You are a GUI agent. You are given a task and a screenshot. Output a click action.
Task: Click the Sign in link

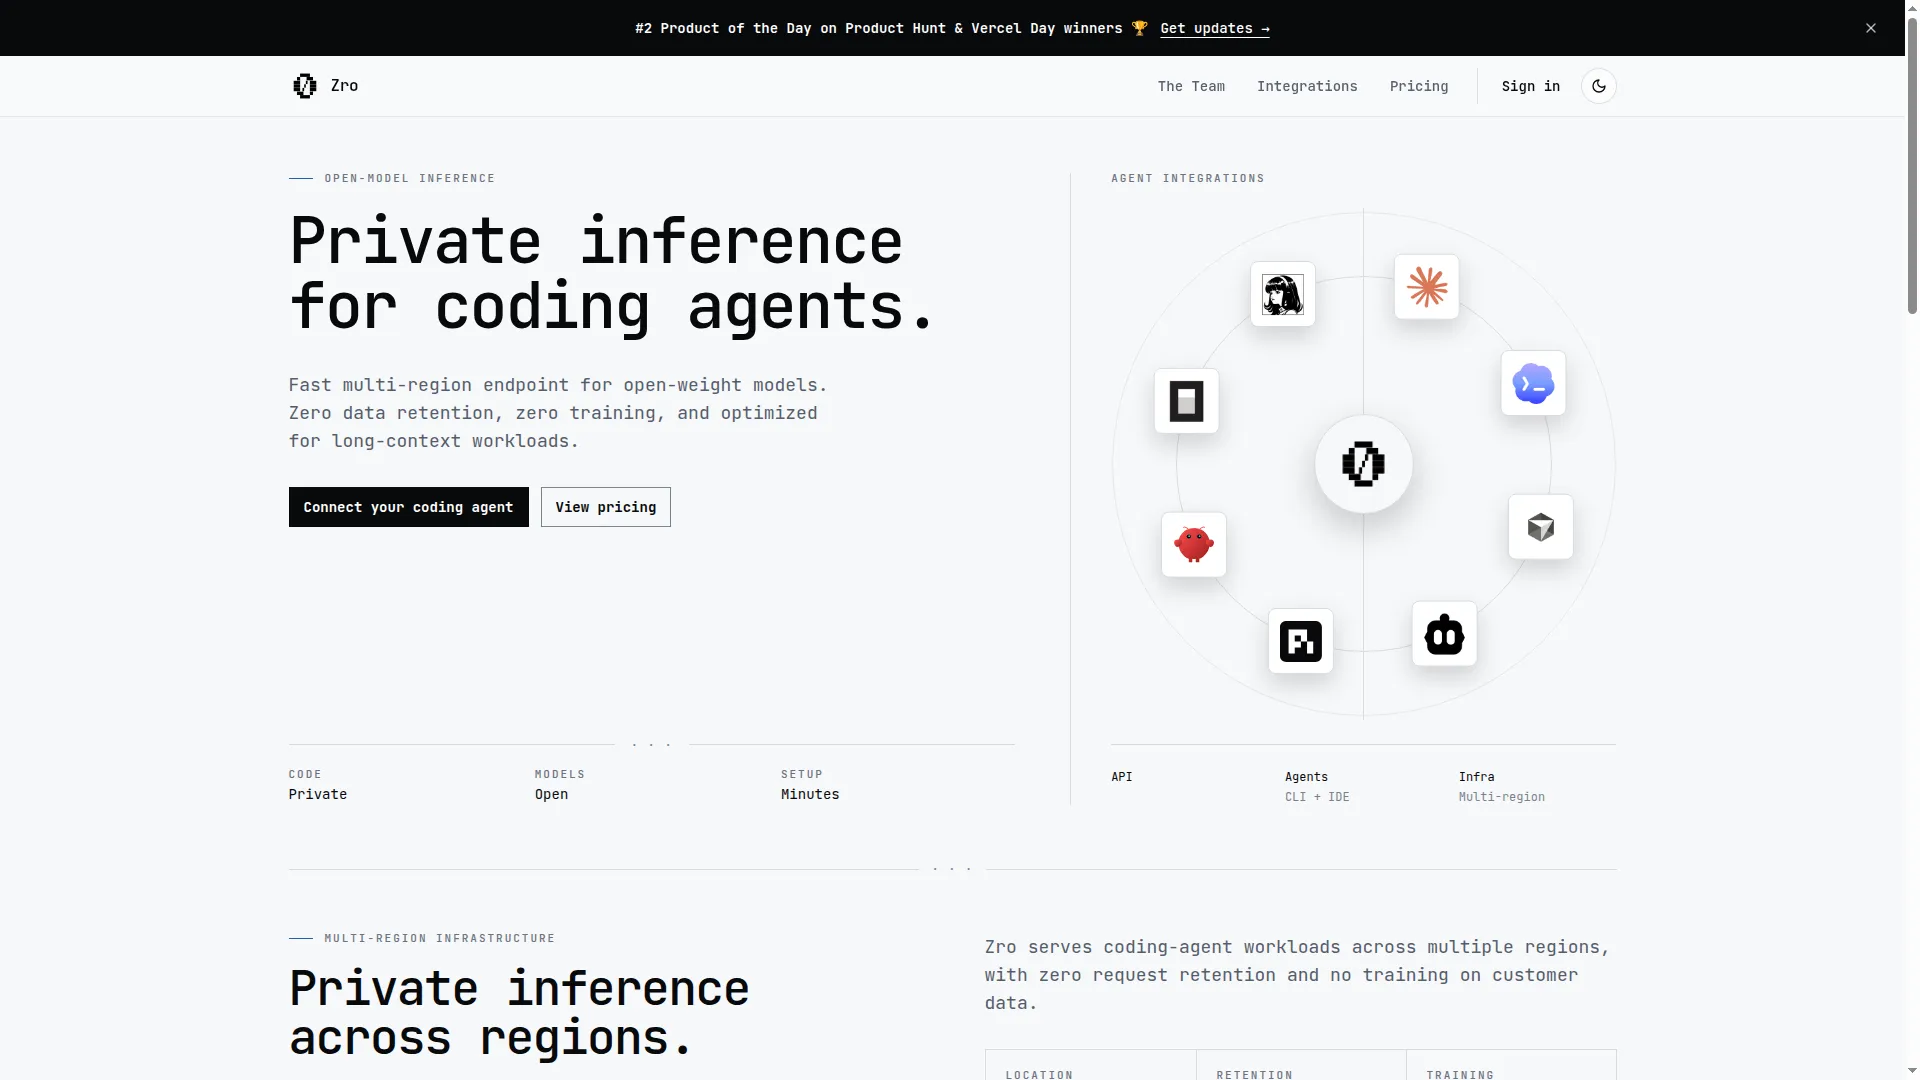click(1530, 86)
